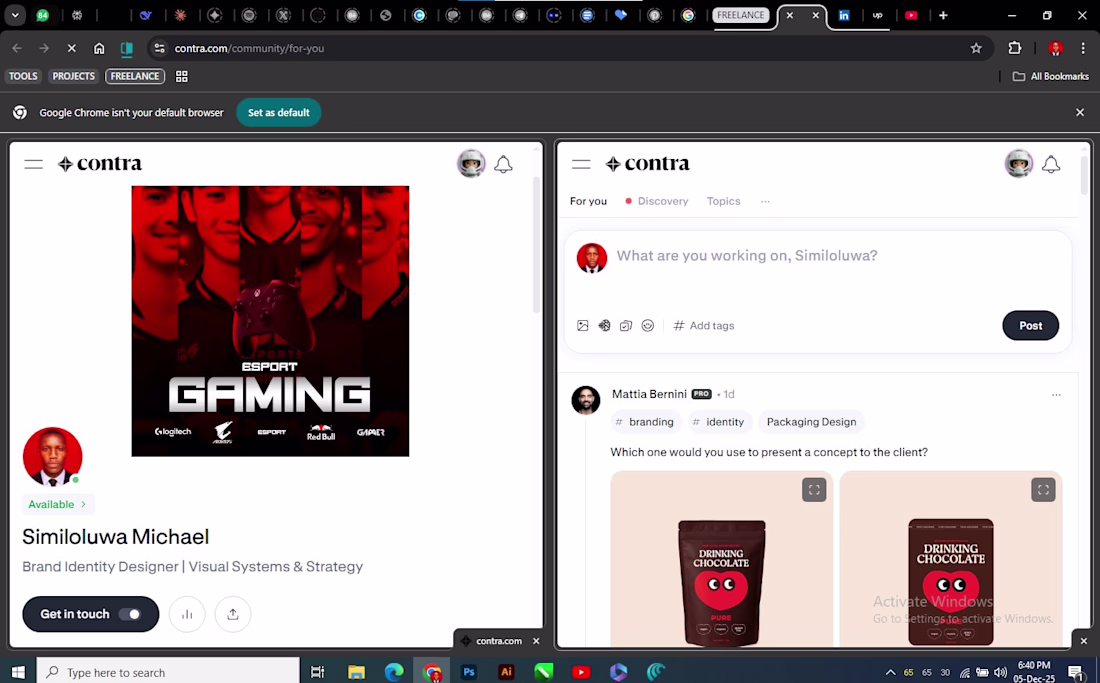Select the branding hashtag chip

click(x=645, y=422)
